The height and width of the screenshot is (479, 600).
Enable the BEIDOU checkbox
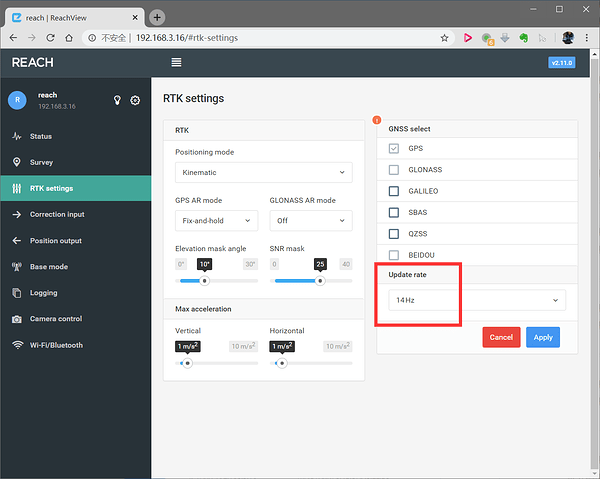394,255
